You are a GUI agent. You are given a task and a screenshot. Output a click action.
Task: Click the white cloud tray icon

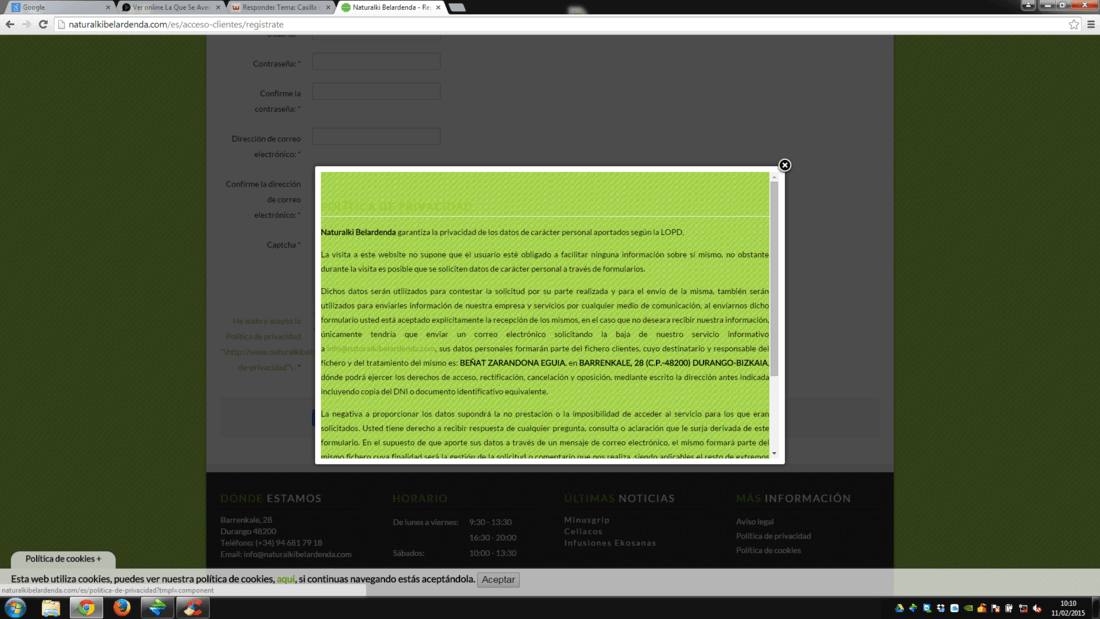(954, 608)
